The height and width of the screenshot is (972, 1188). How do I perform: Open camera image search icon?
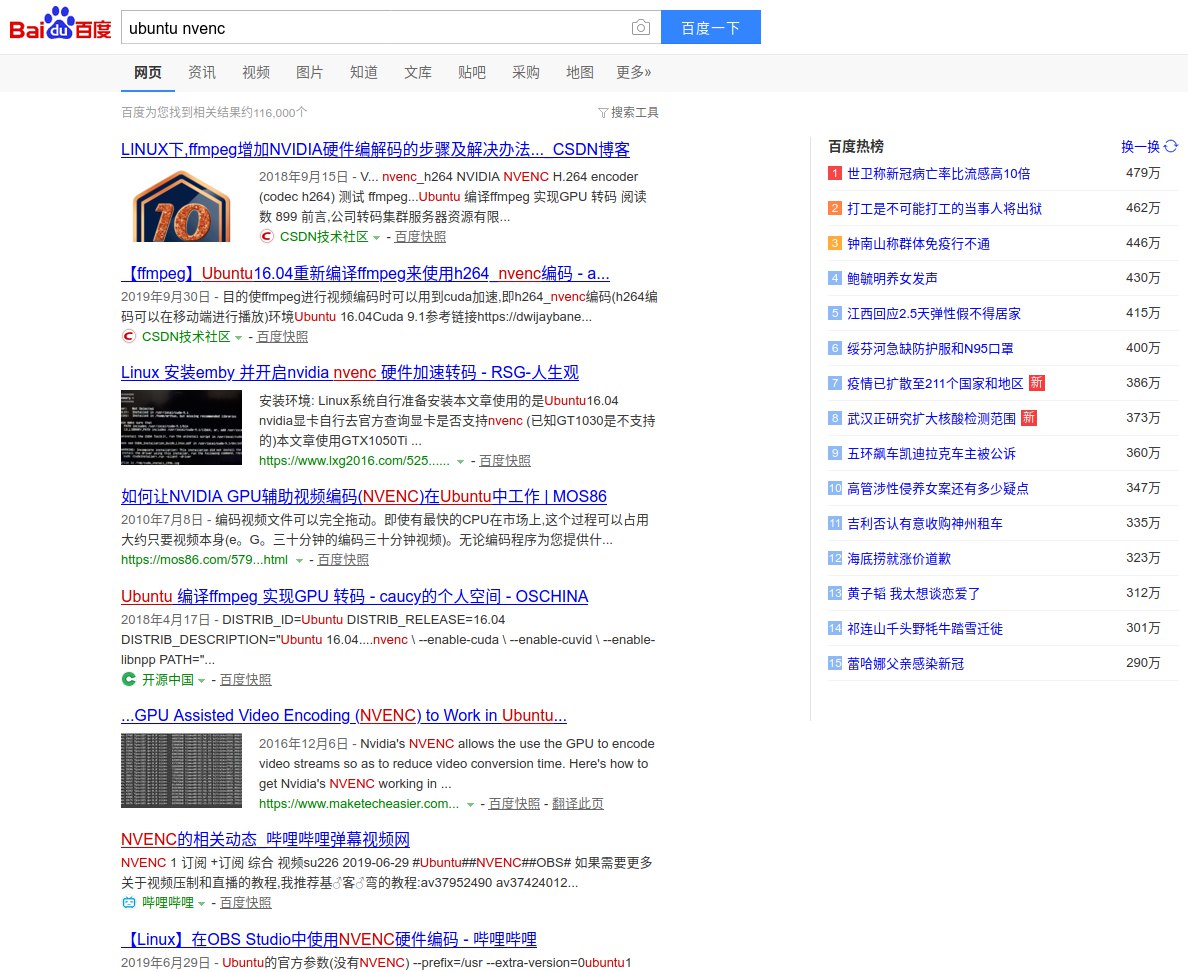point(640,28)
